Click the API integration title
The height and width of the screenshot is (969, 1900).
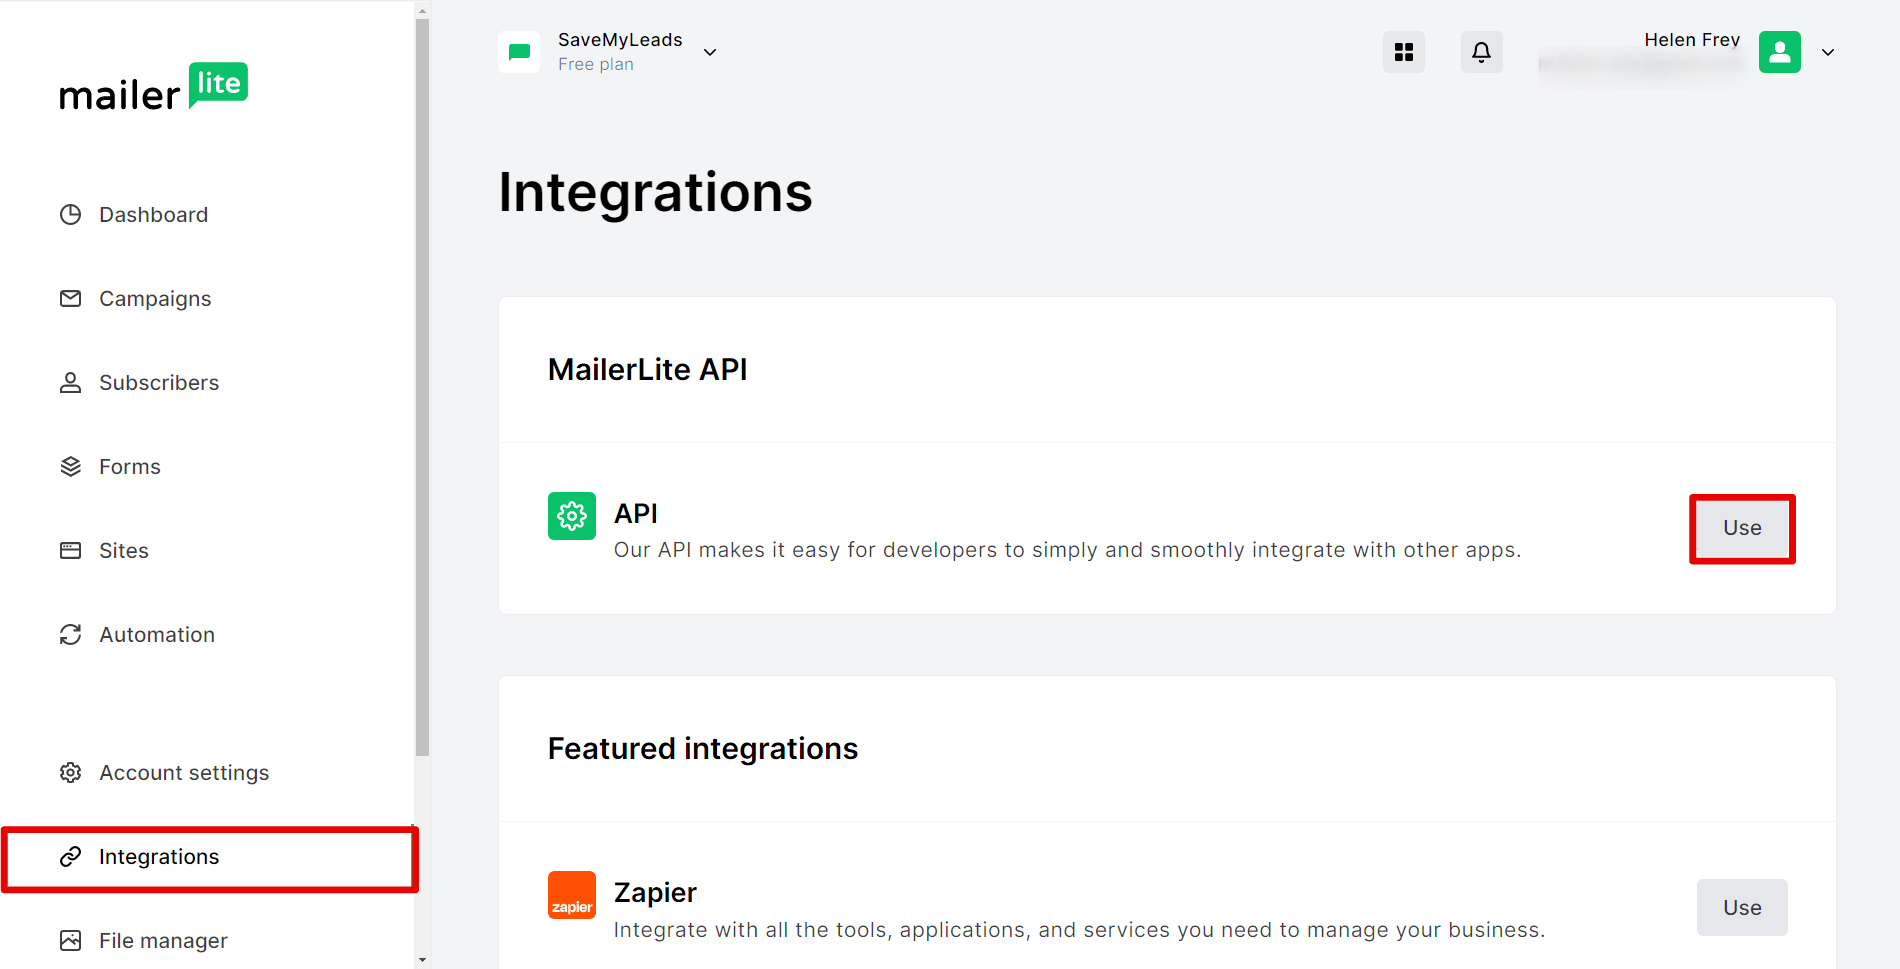[x=636, y=513]
